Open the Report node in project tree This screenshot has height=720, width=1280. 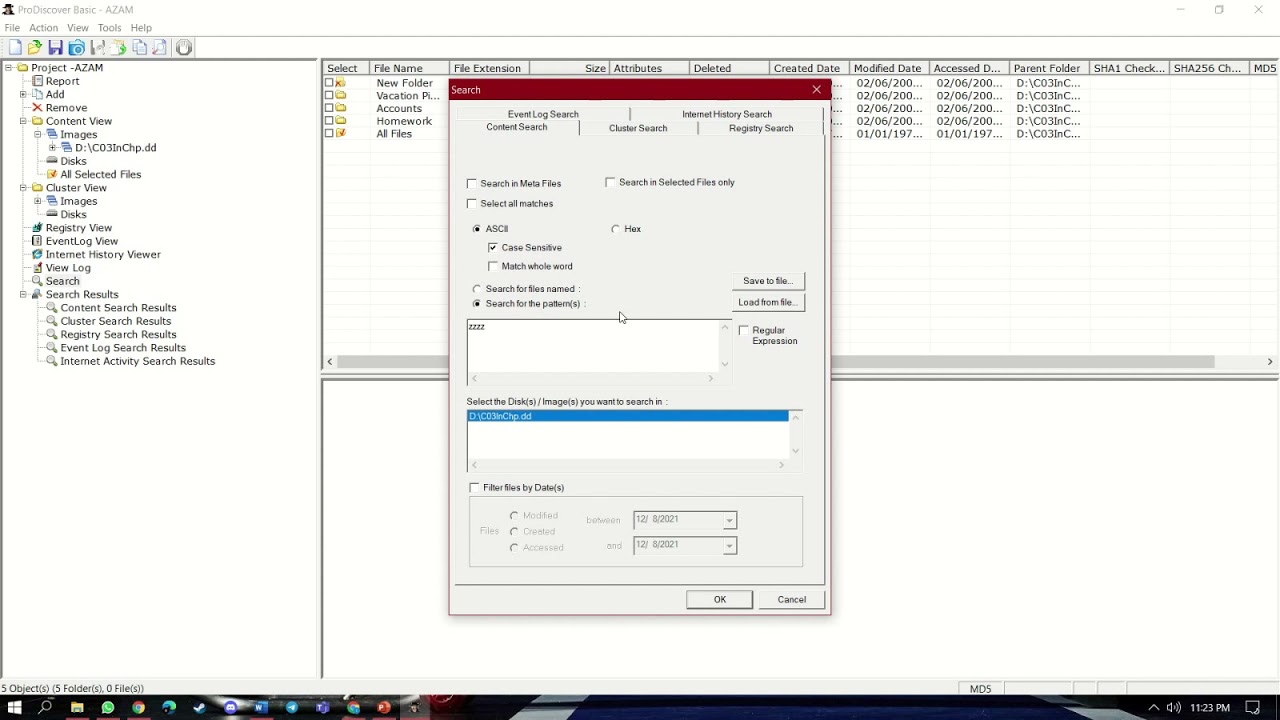(x=62, y=81)
